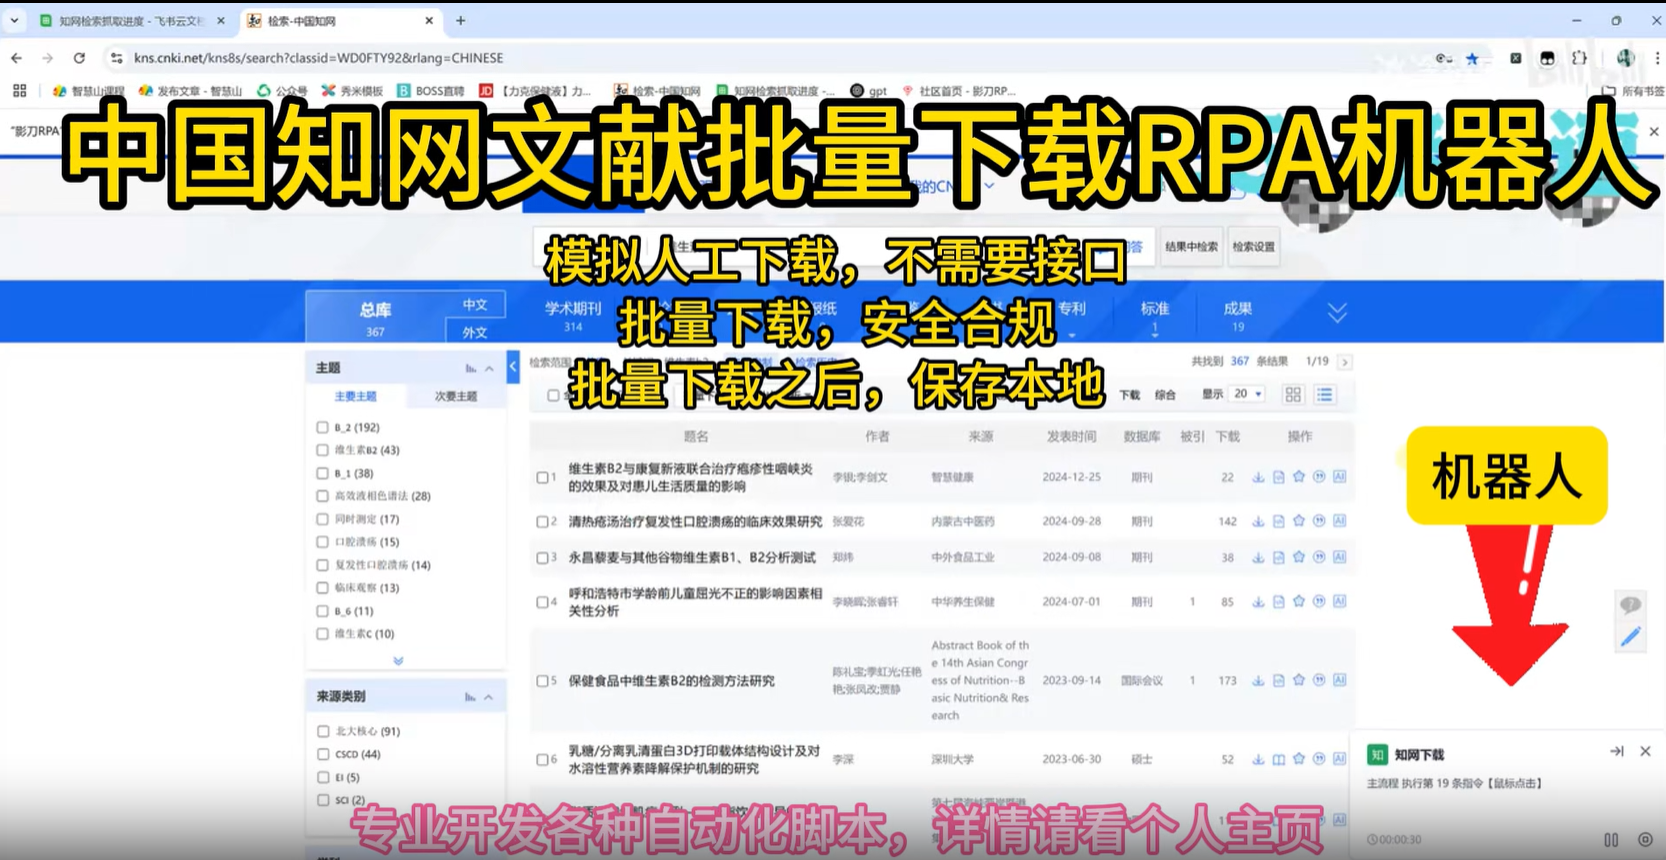Image resolution: width=1666 pixels, height=860 pixels.
Task: Show more topics with double chevron
Action: point(398,661)
